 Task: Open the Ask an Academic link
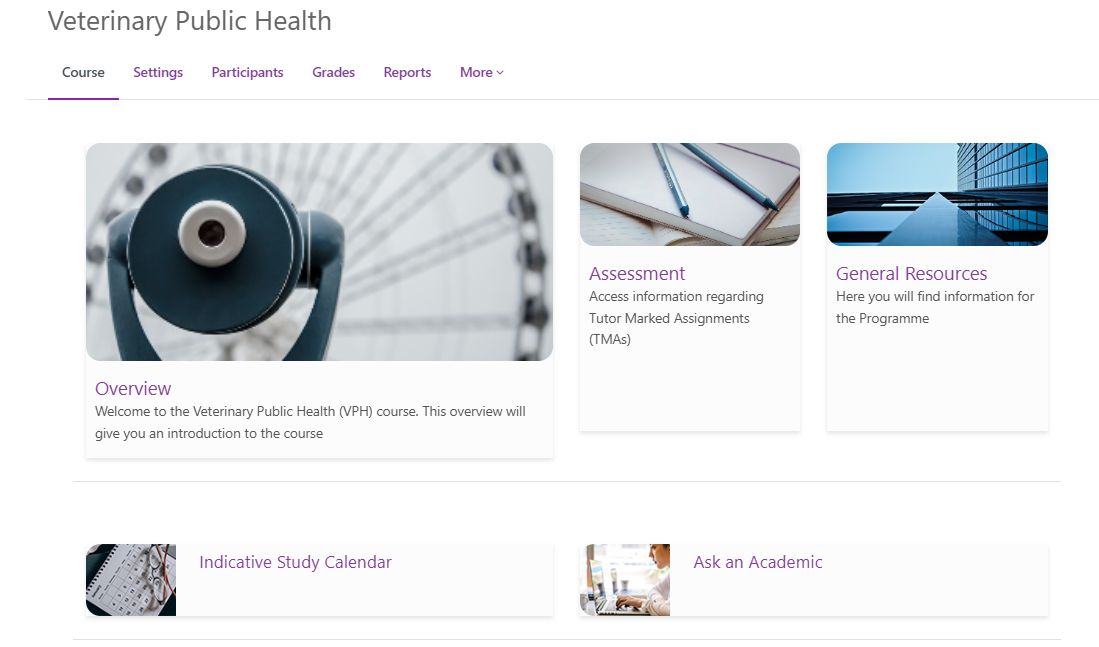758,562
